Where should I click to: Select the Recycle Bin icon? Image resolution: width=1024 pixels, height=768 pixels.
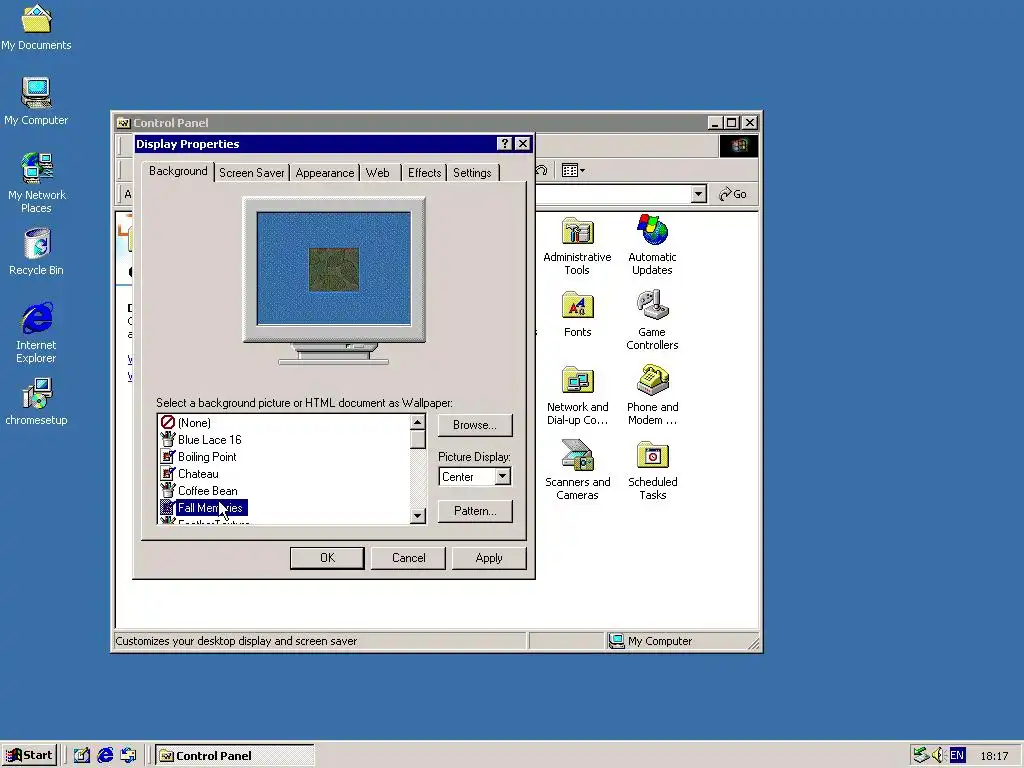[36, 252]
